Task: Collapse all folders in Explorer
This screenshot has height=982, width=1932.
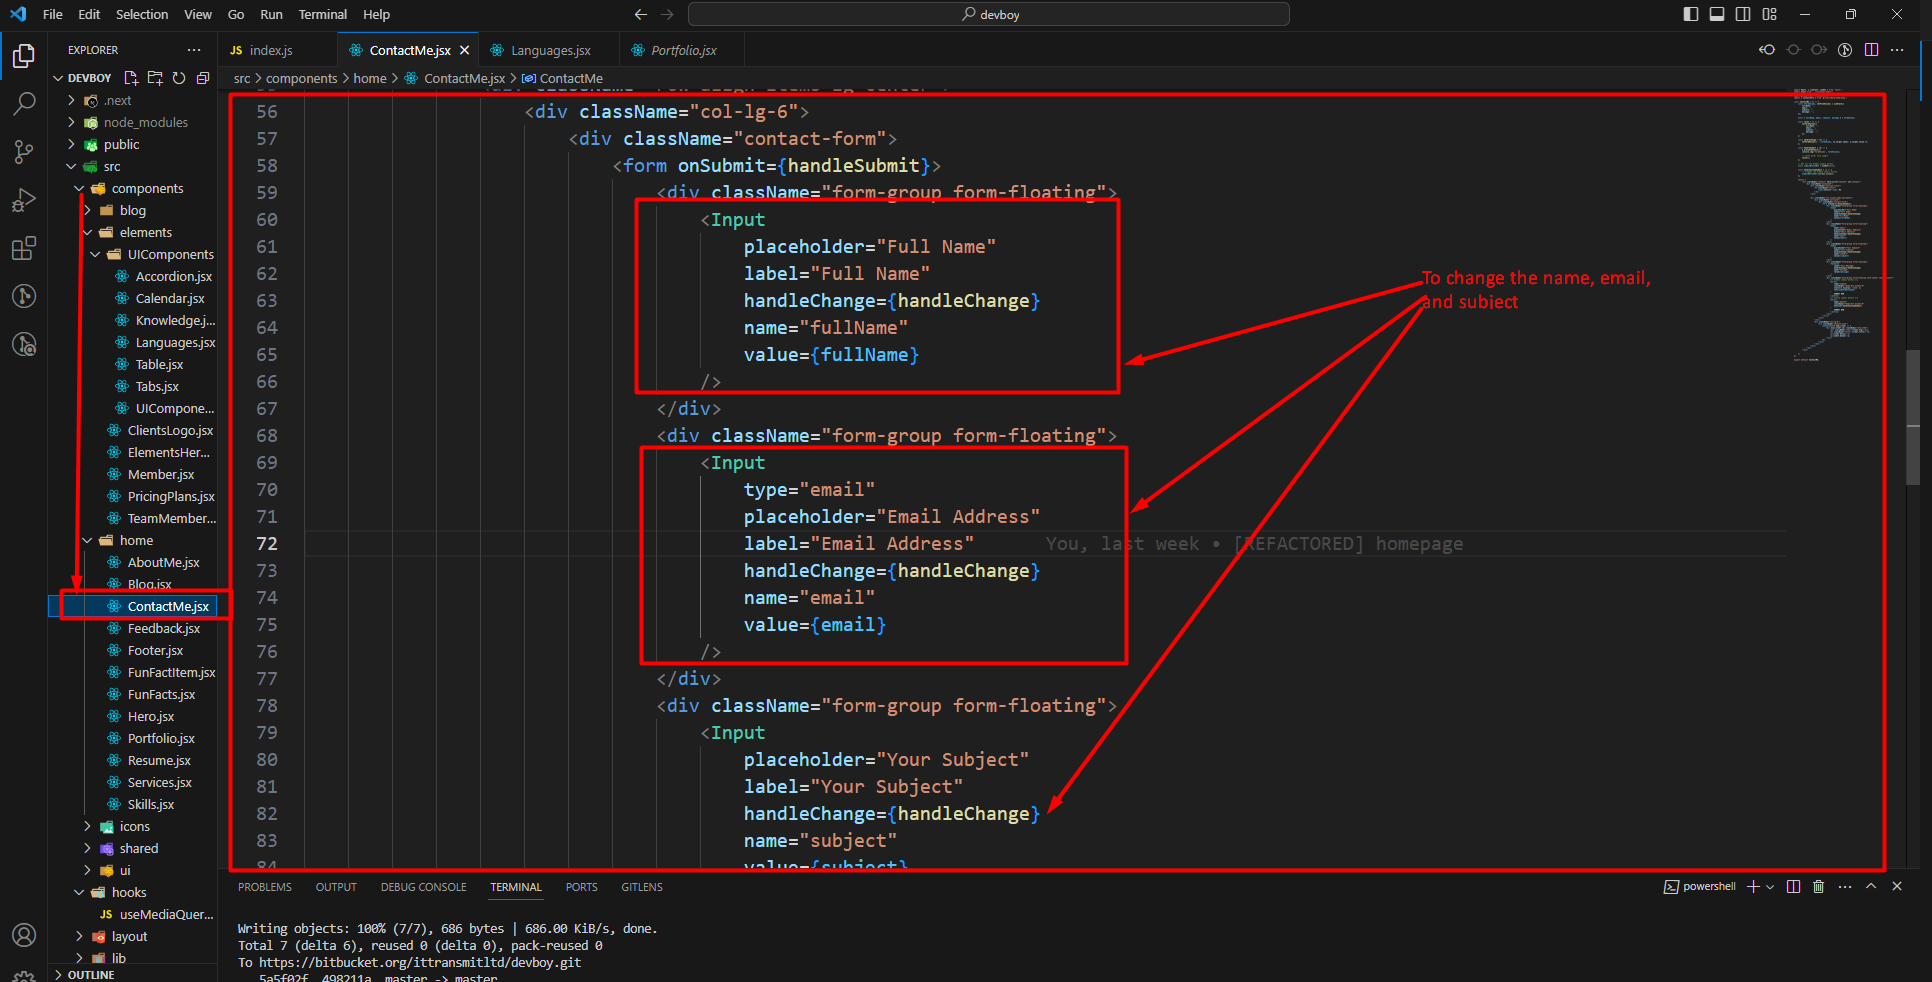Action: [203, 78]
